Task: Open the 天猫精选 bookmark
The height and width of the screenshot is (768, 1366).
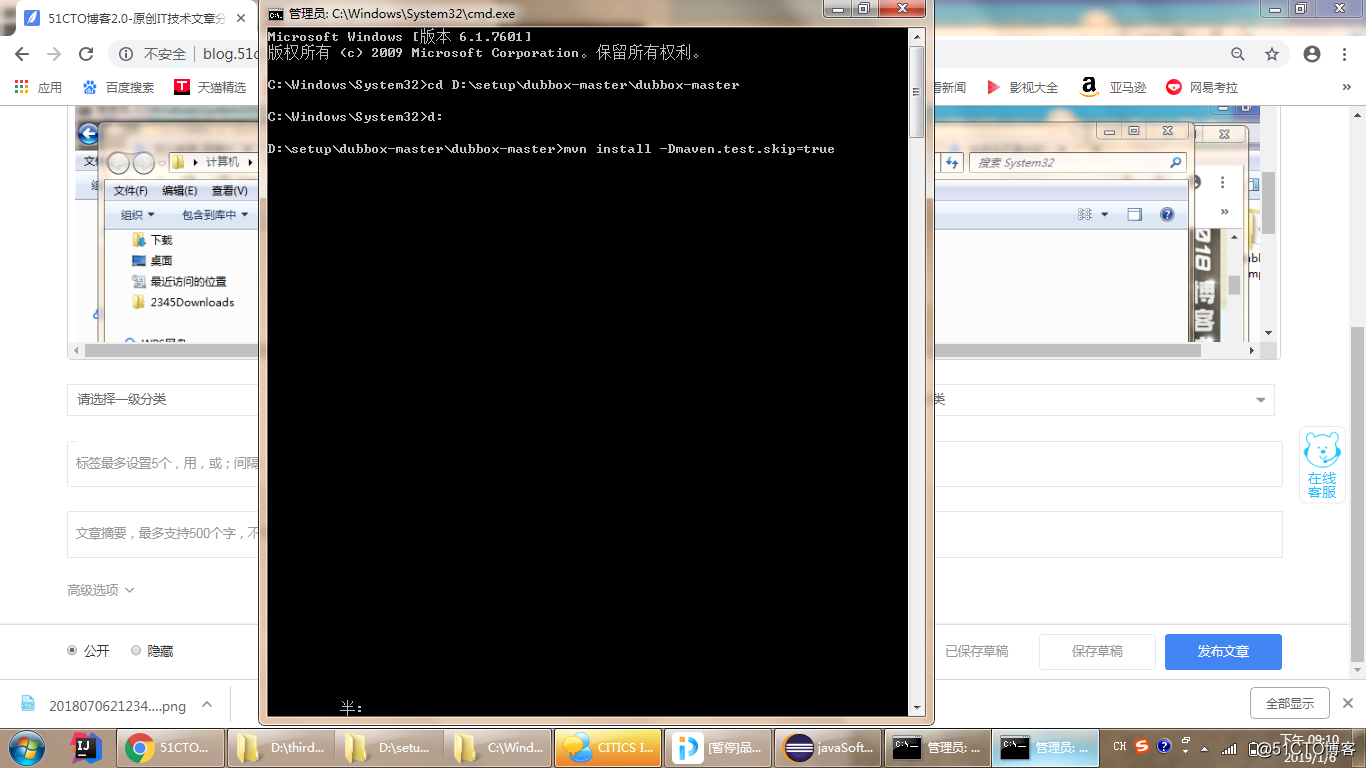Action: (210, 87)
